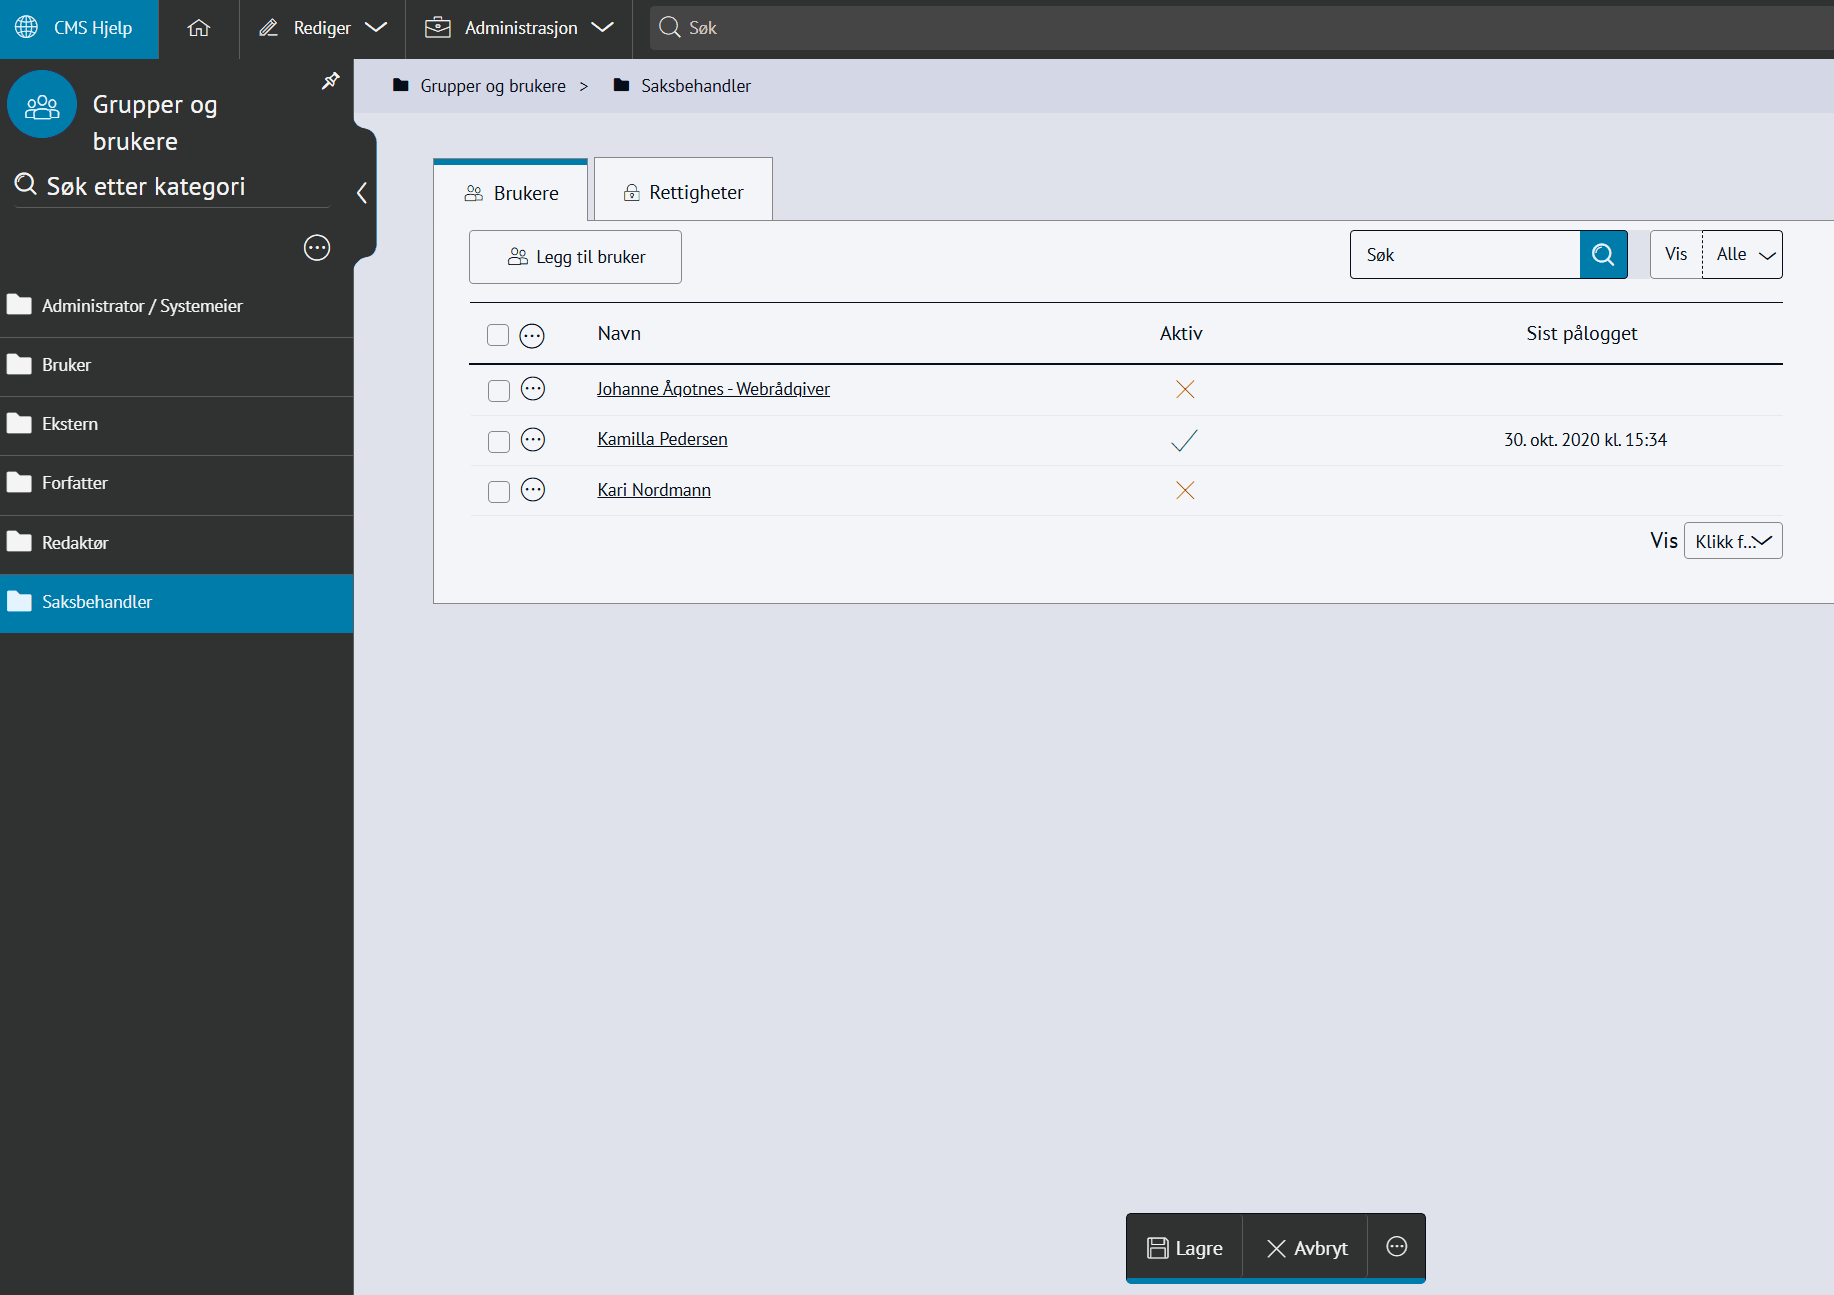Switch to the Rettigheter tab

tap(684, 192)
